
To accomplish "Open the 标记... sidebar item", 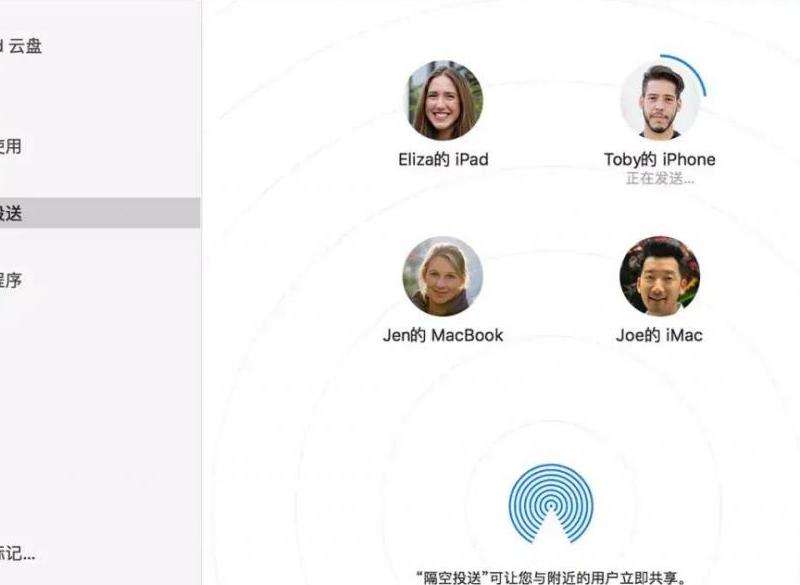I will 17,553.
